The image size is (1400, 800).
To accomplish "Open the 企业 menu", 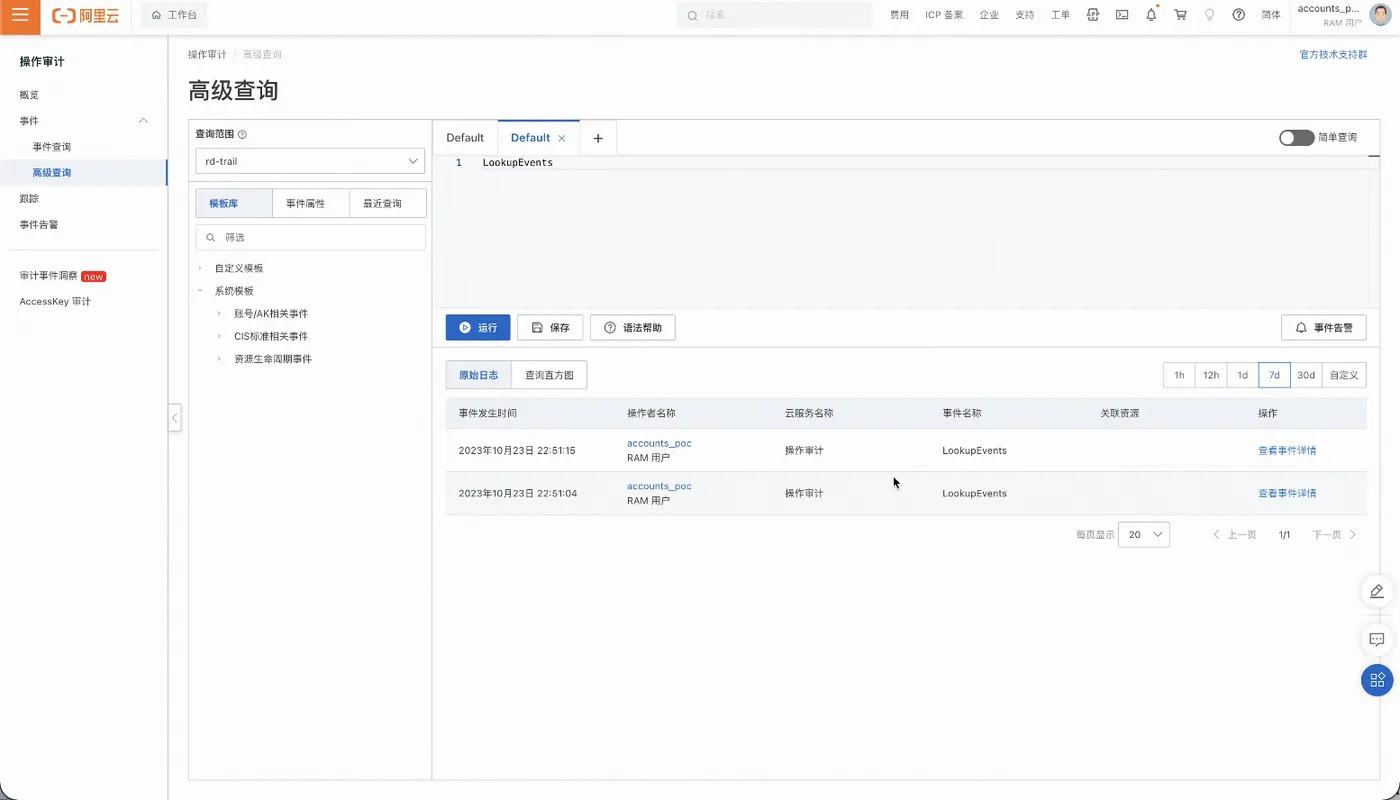I will 989,15.
